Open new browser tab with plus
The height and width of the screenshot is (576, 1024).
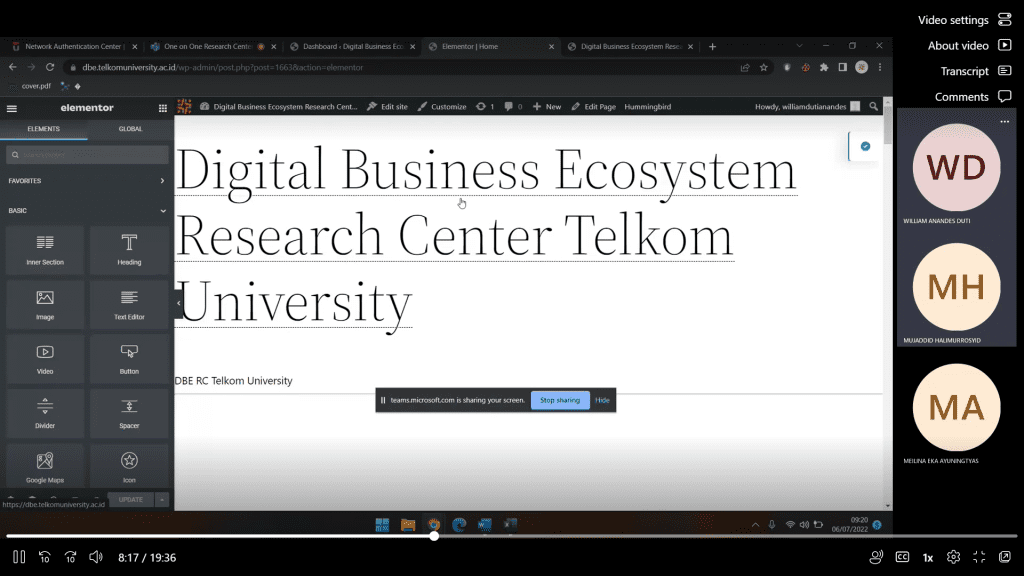coord(712,46)
